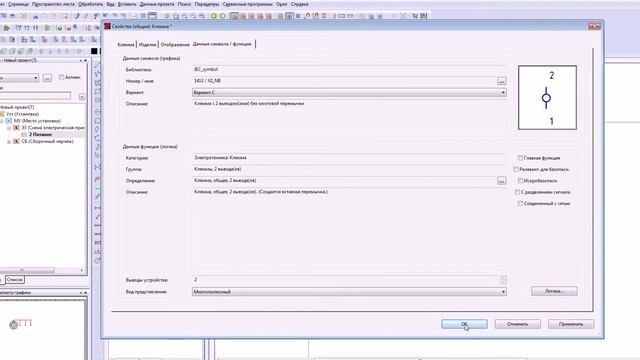The height and width of the screenshot is (360, 640).
Task: Click filter dropdown arrow under navigator search
Action: coord(82,97)
